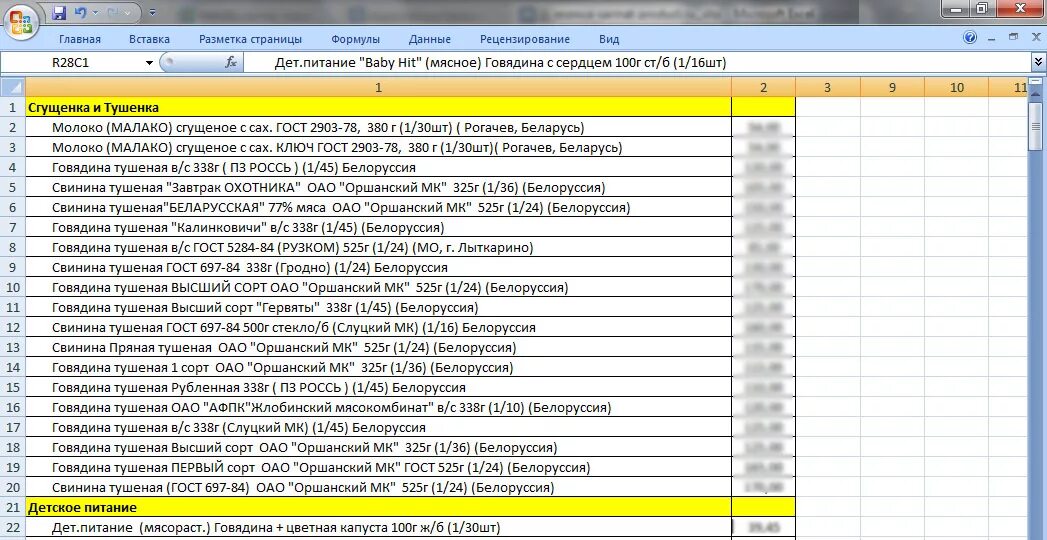Switch to Разметка страницы tab
The image size is (1047, 540).
pos(250,39)
